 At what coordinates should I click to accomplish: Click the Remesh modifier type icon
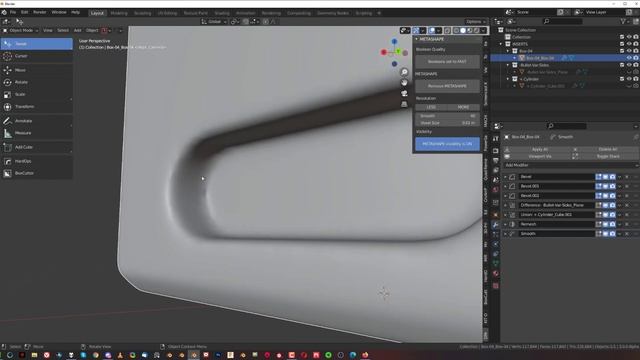pyautogui.click(x=512, y=224)
